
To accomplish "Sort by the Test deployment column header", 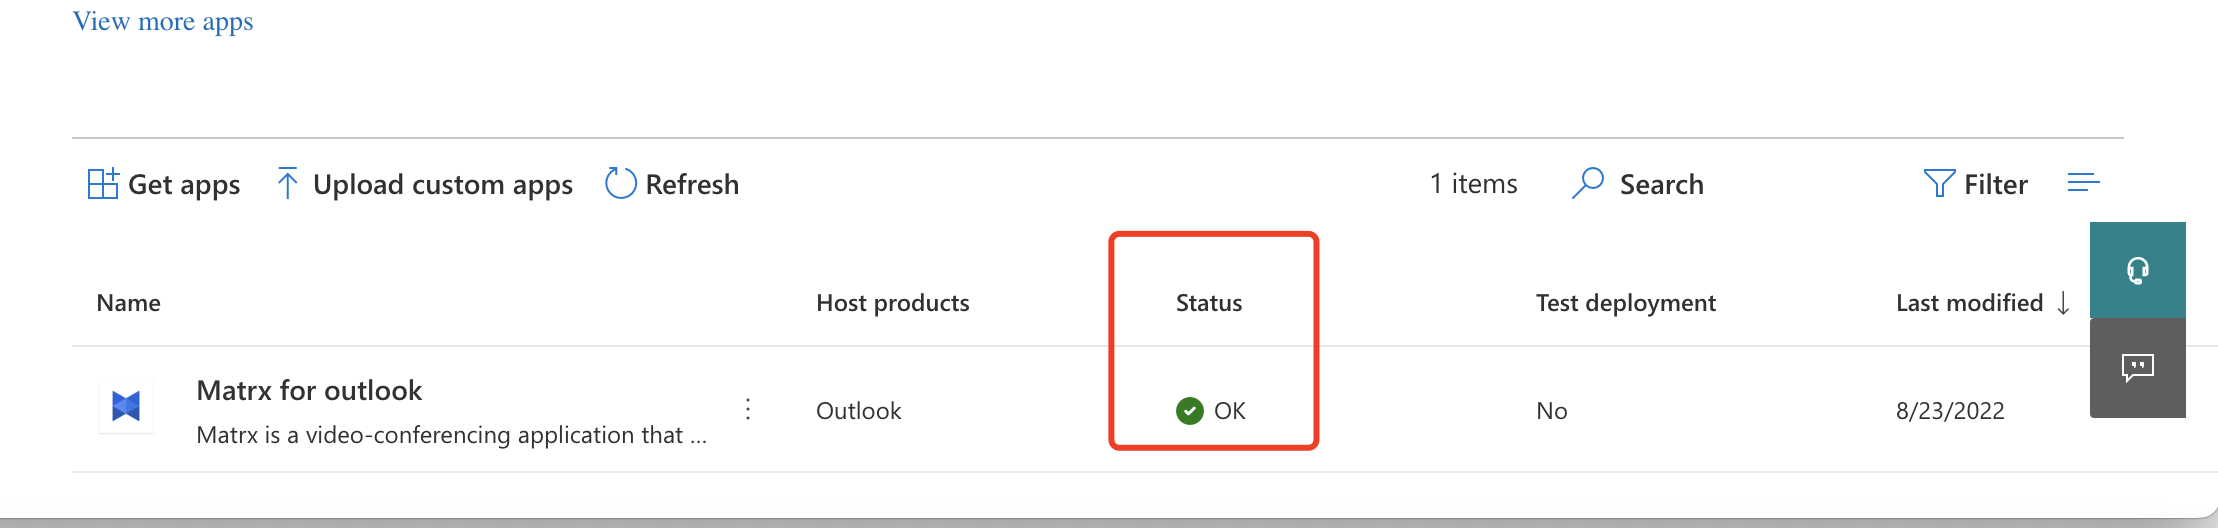I will coord(1625,303).
